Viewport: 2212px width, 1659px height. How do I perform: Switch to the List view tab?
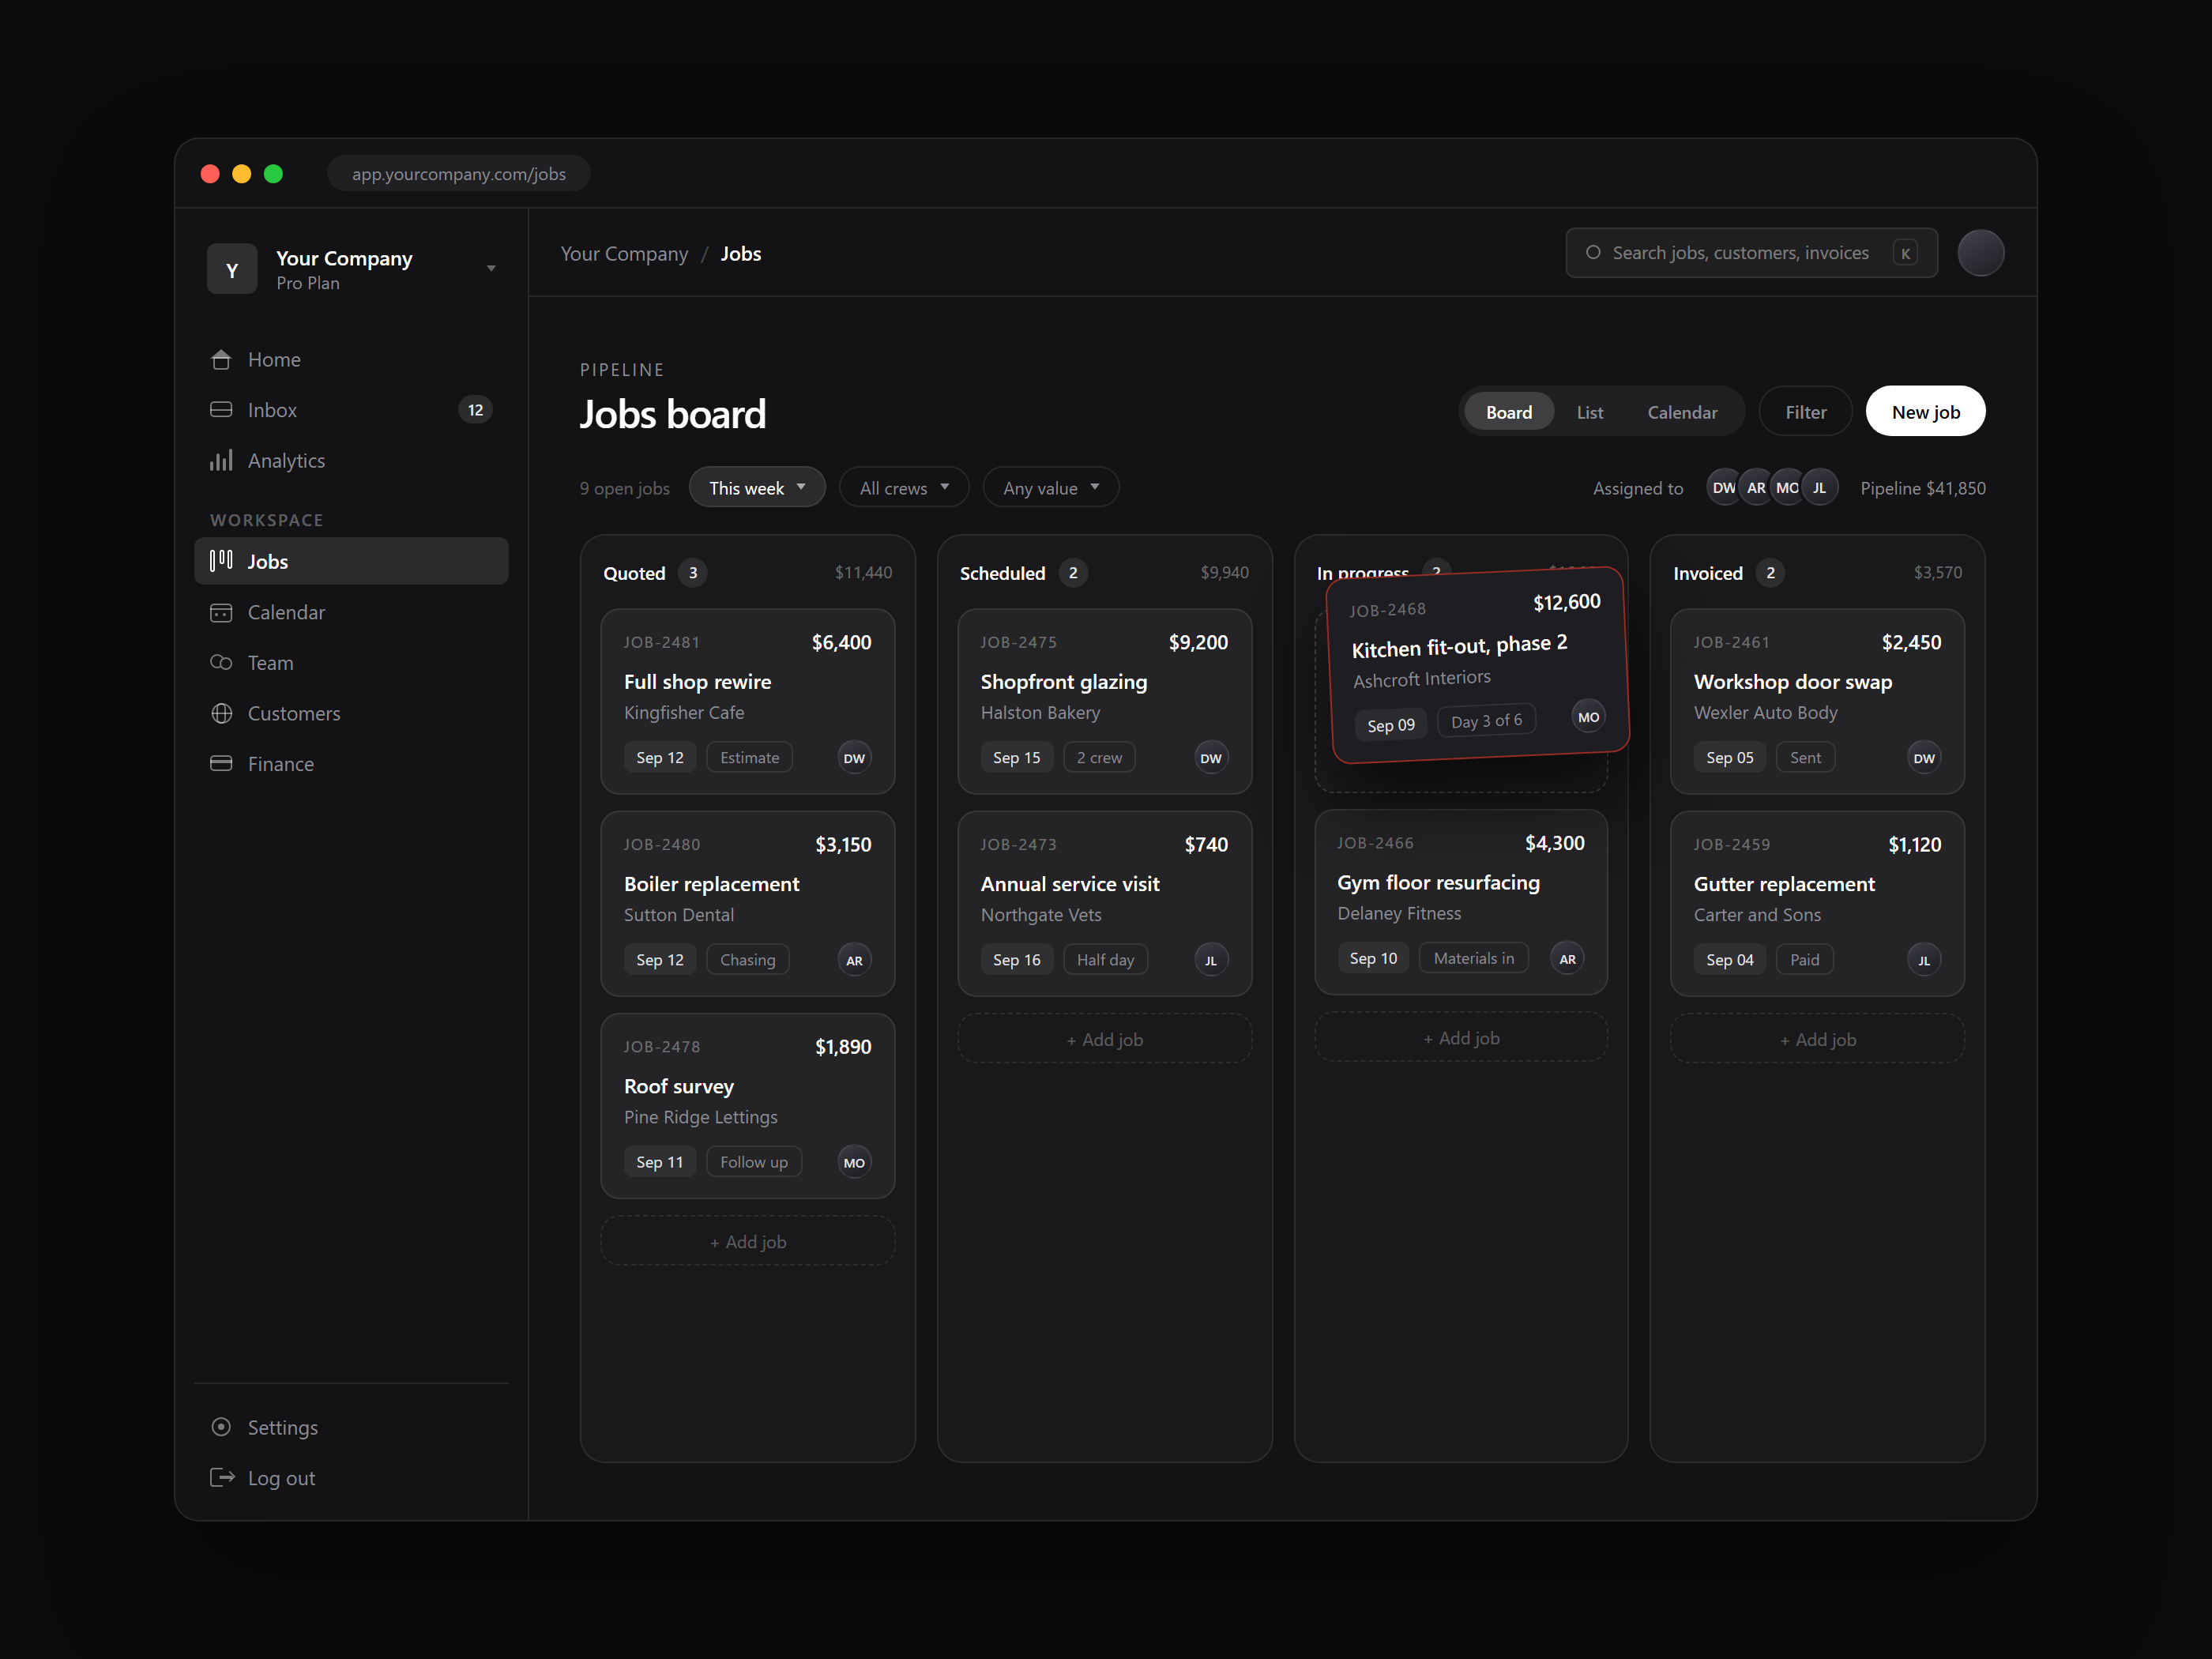(x=1589, y=412)
